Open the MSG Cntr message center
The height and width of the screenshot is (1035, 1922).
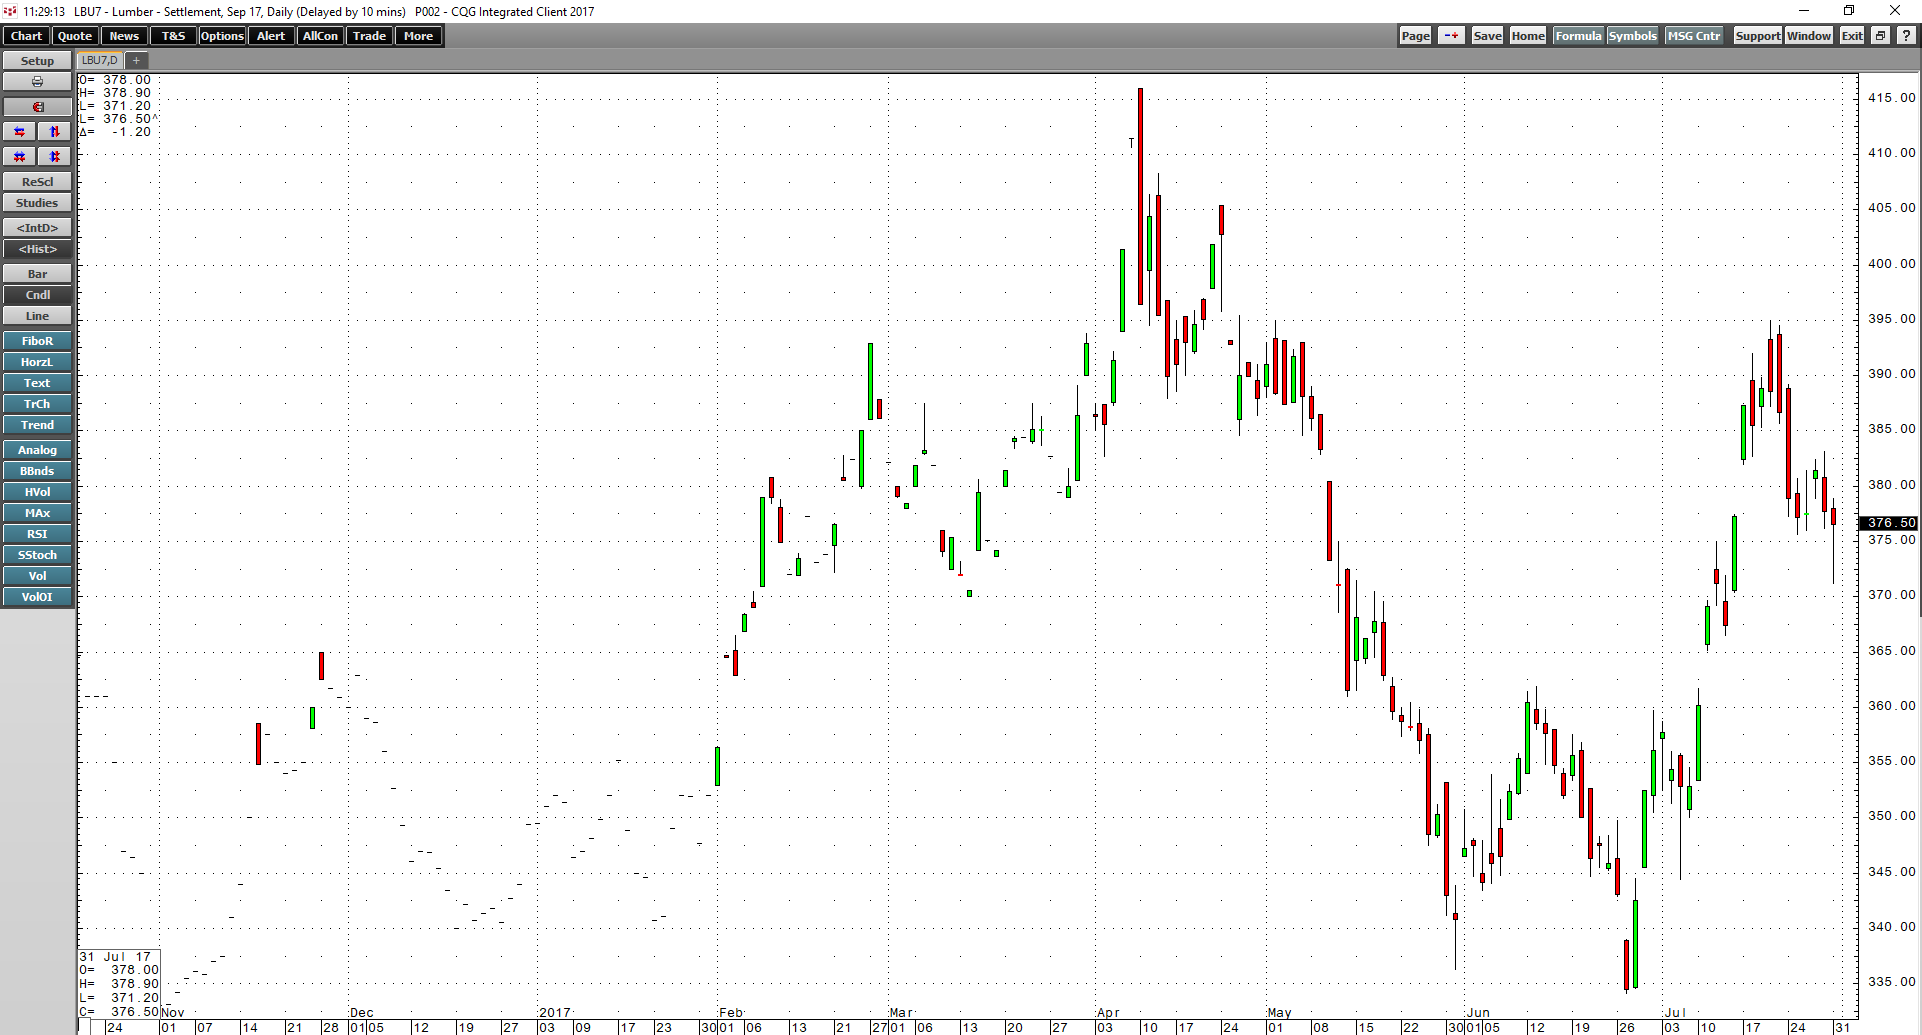[1694, 36]
